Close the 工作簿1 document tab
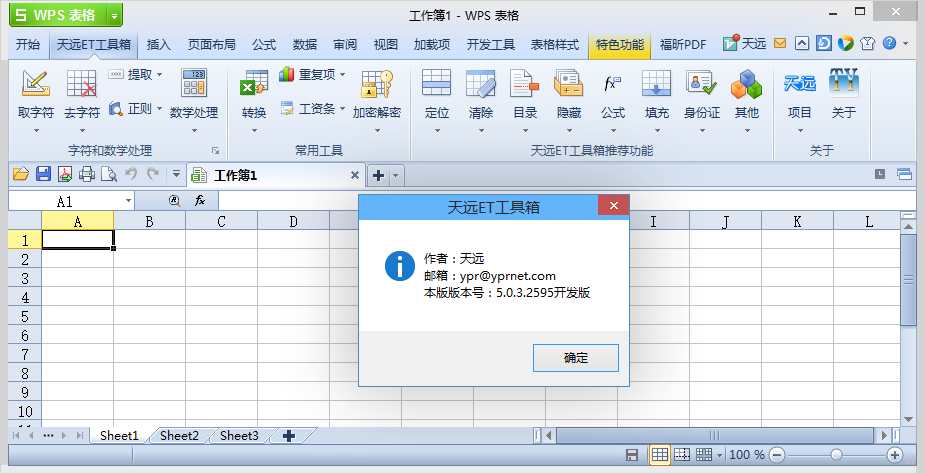Viewport: 925px width, 474px height. click(x=355, y=175)
